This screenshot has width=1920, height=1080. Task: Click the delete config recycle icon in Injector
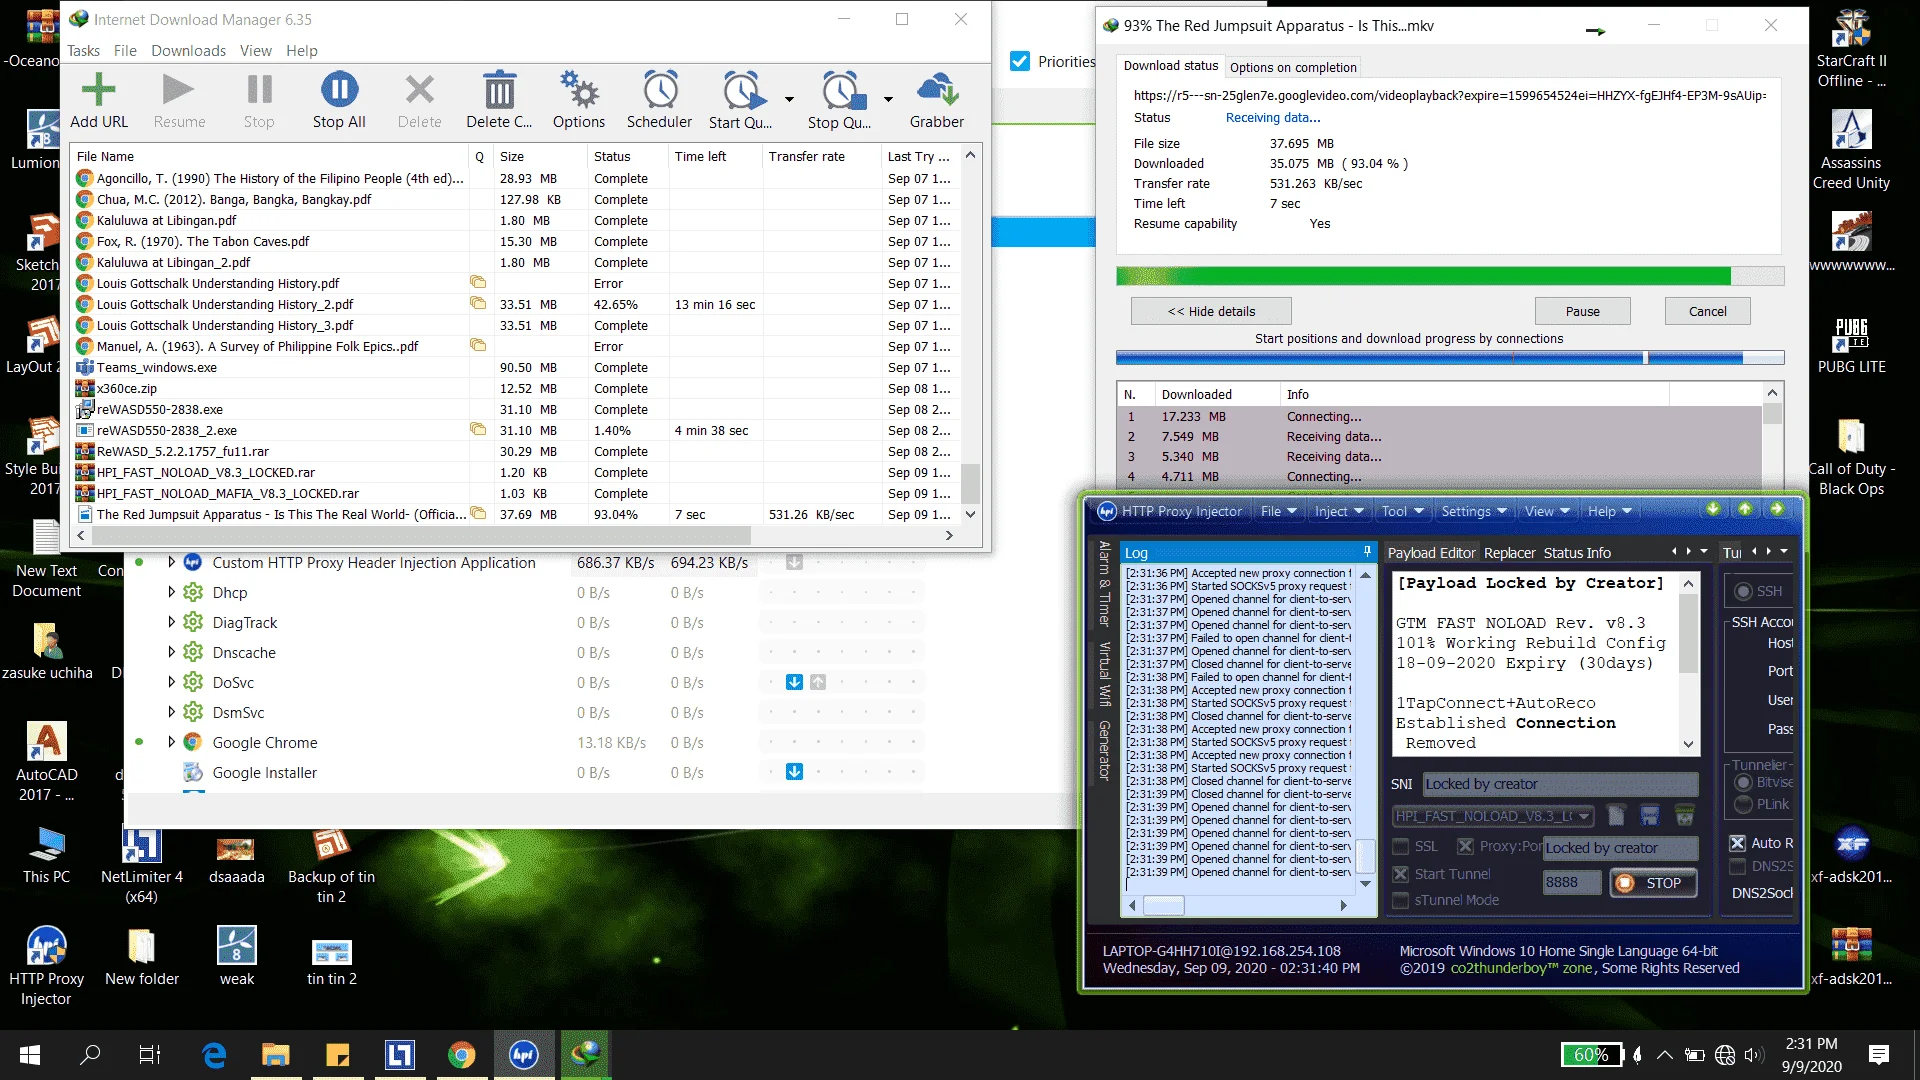click(1685, 816)
